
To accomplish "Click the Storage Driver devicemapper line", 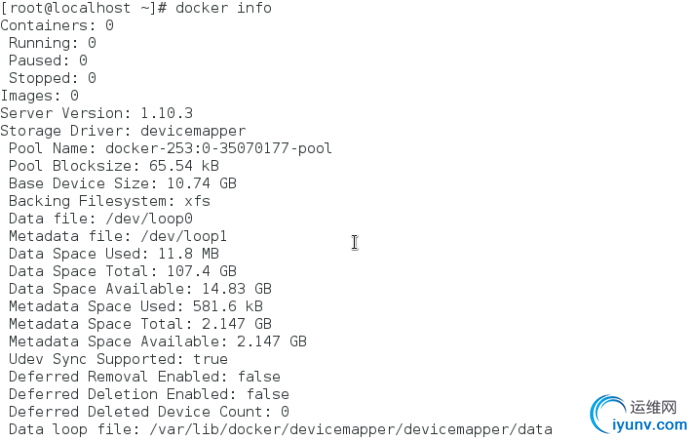I will (x=123, y=131).
